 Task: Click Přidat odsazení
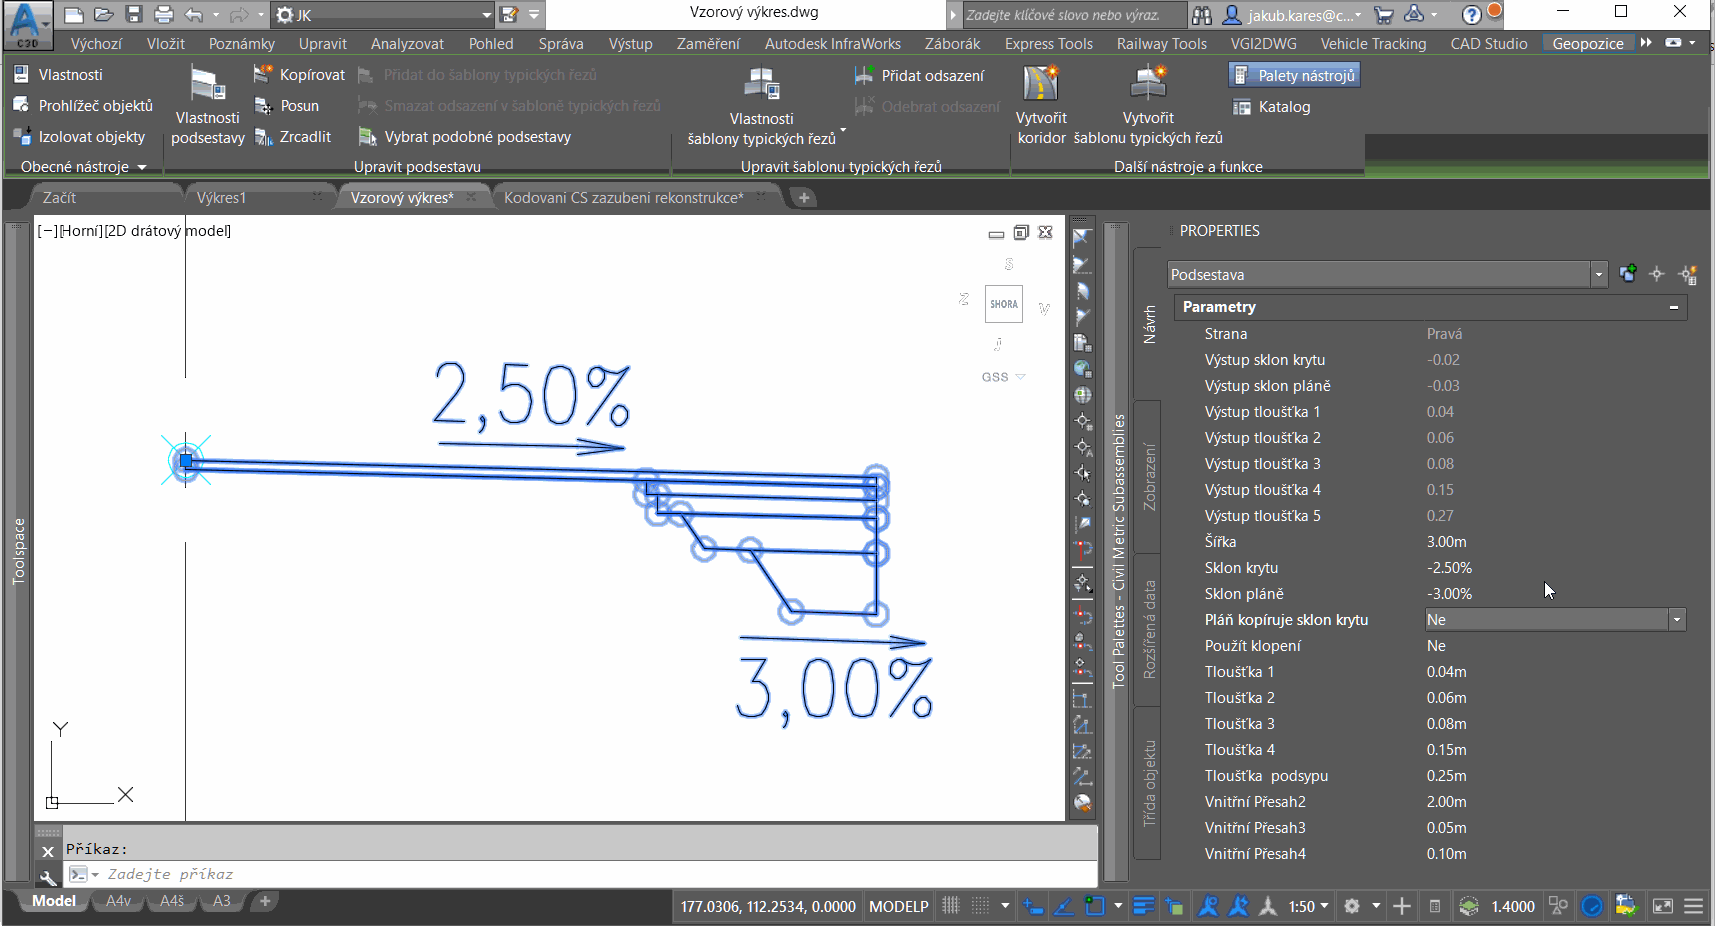pos(920,76)
